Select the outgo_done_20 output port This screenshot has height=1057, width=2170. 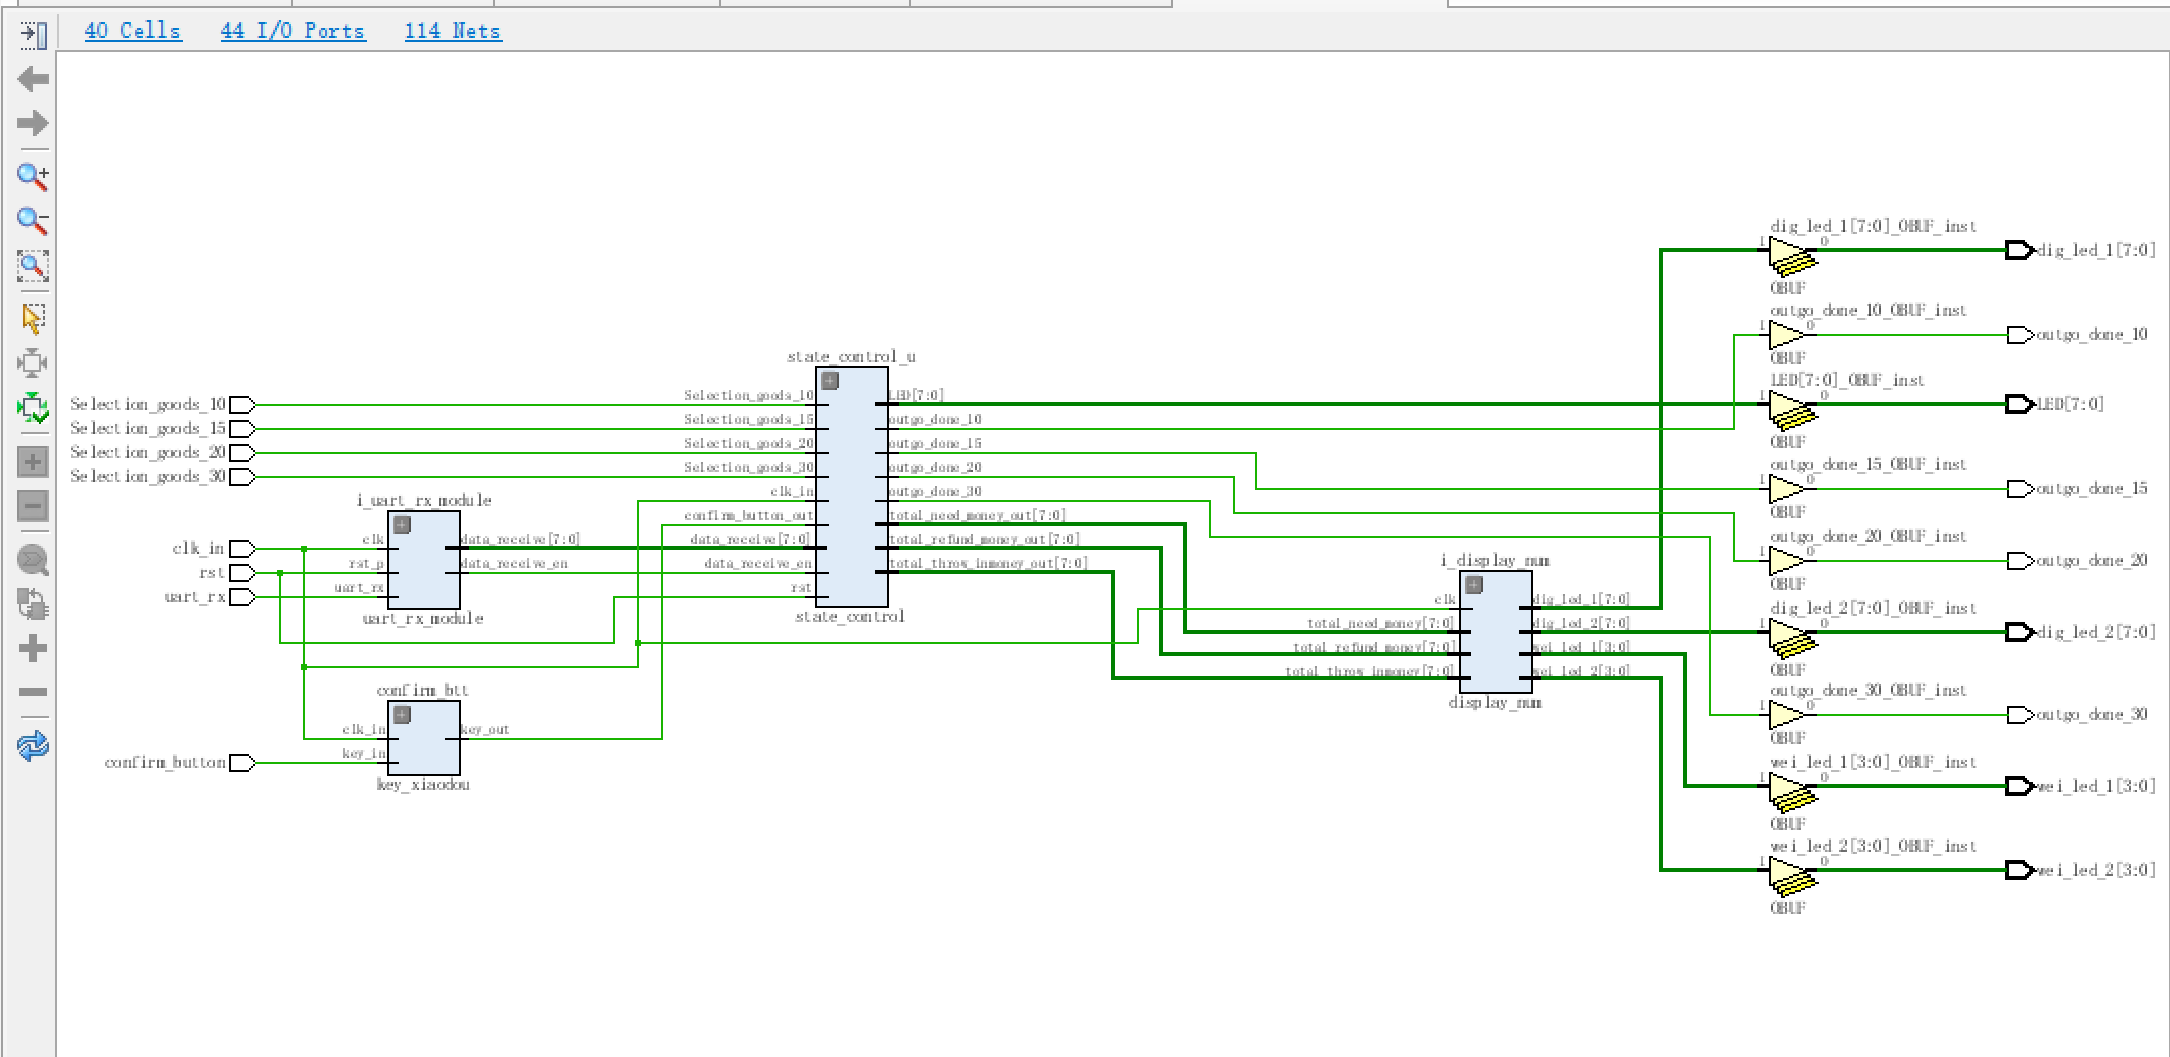(x=2020, y=561)
